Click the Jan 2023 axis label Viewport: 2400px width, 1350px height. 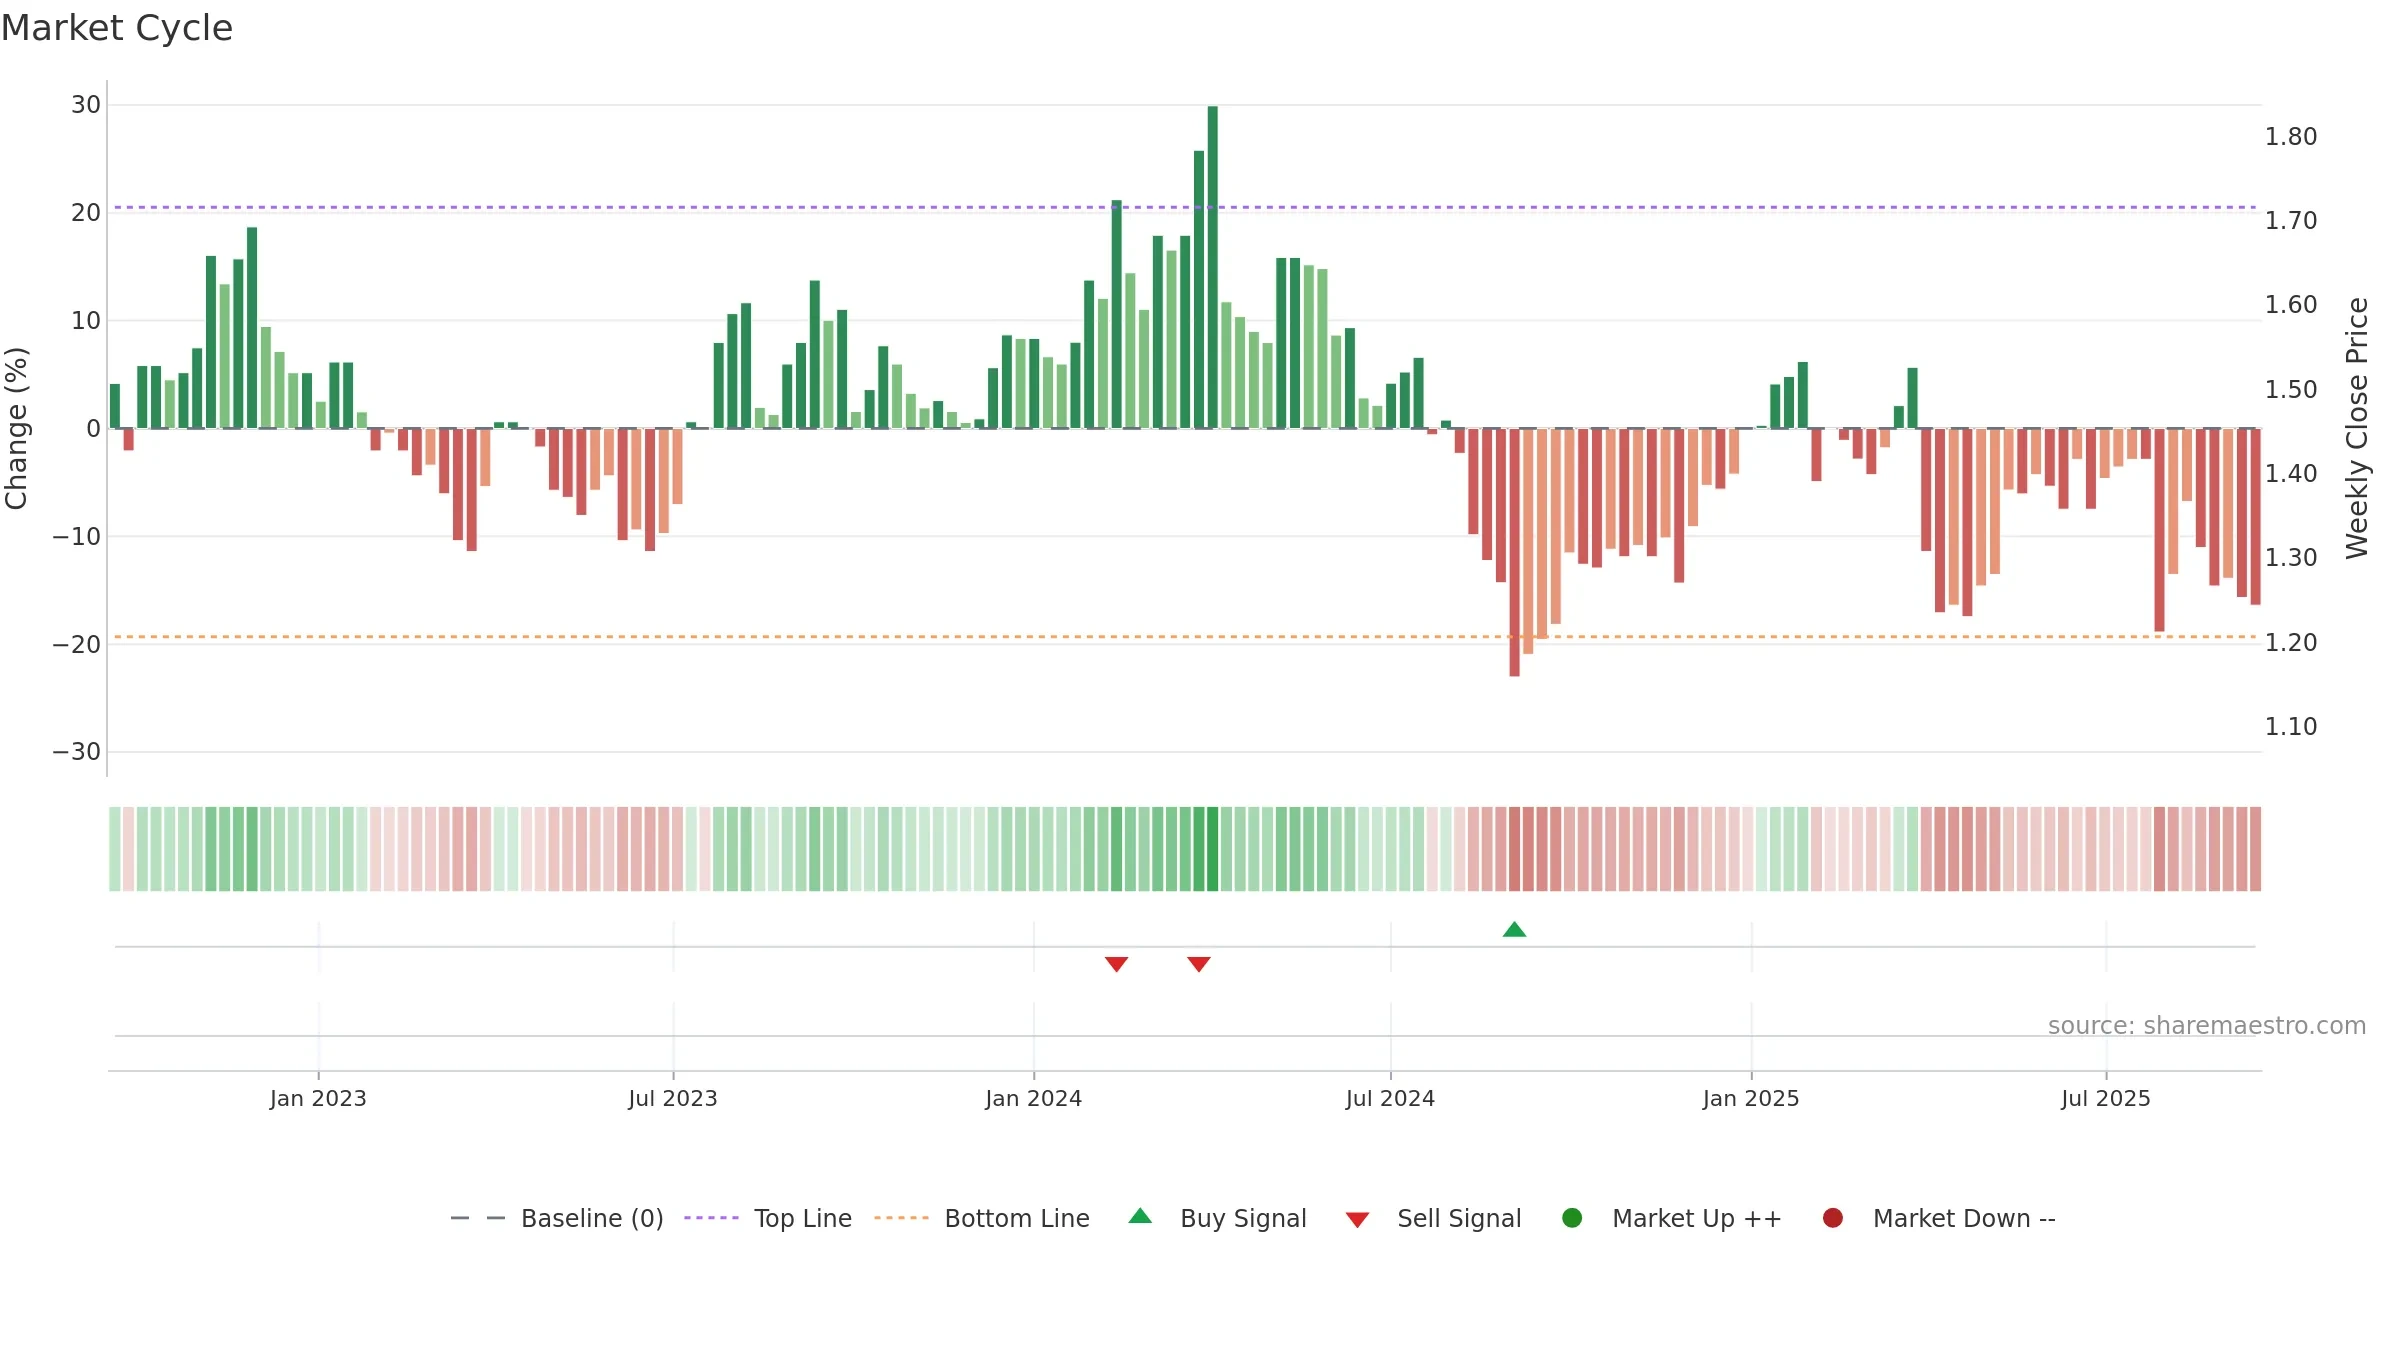point(318,1099)
